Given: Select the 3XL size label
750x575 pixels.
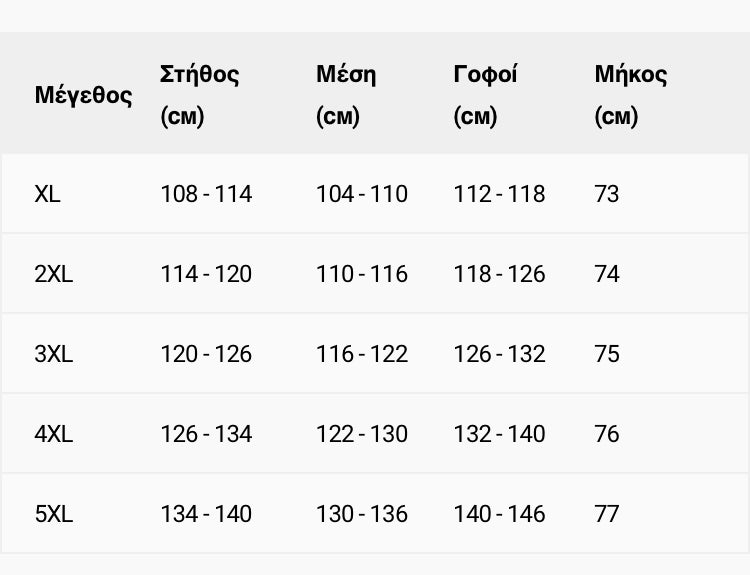Looking at the screenshot, I should pyautogui.click(x=54, y=354).
